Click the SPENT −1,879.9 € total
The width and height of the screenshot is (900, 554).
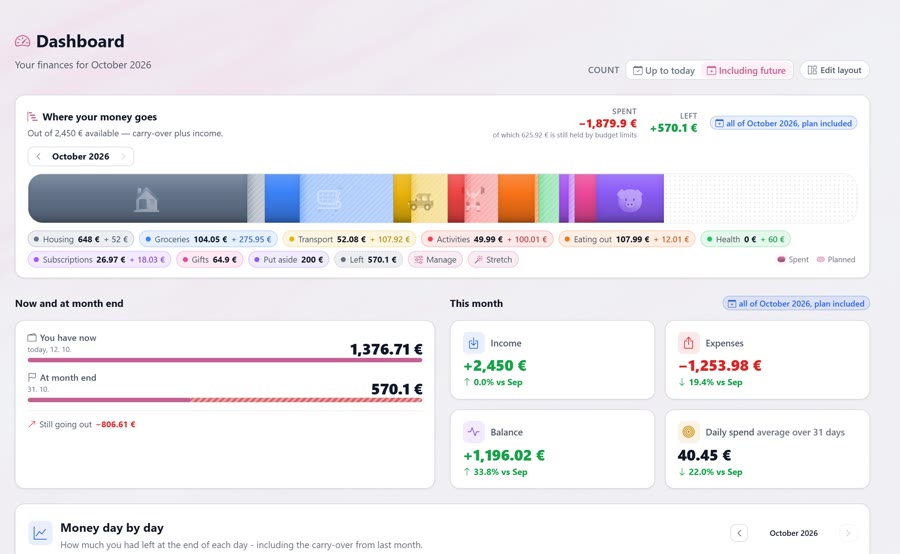click(607, 123)
